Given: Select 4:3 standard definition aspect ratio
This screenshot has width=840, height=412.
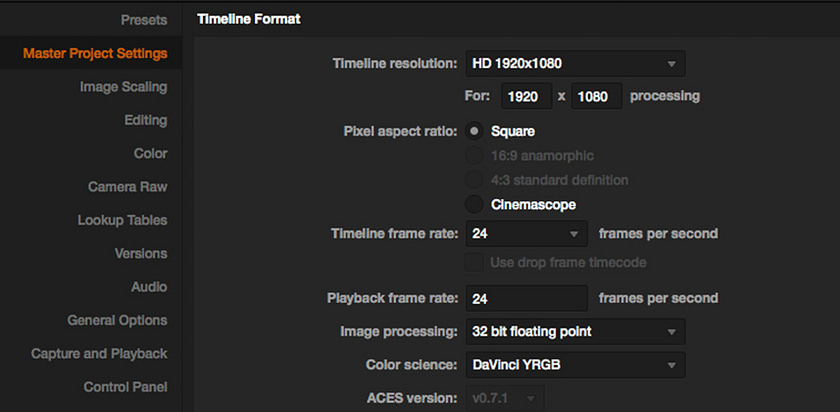Looking at the screenshot, I should 474,180.
